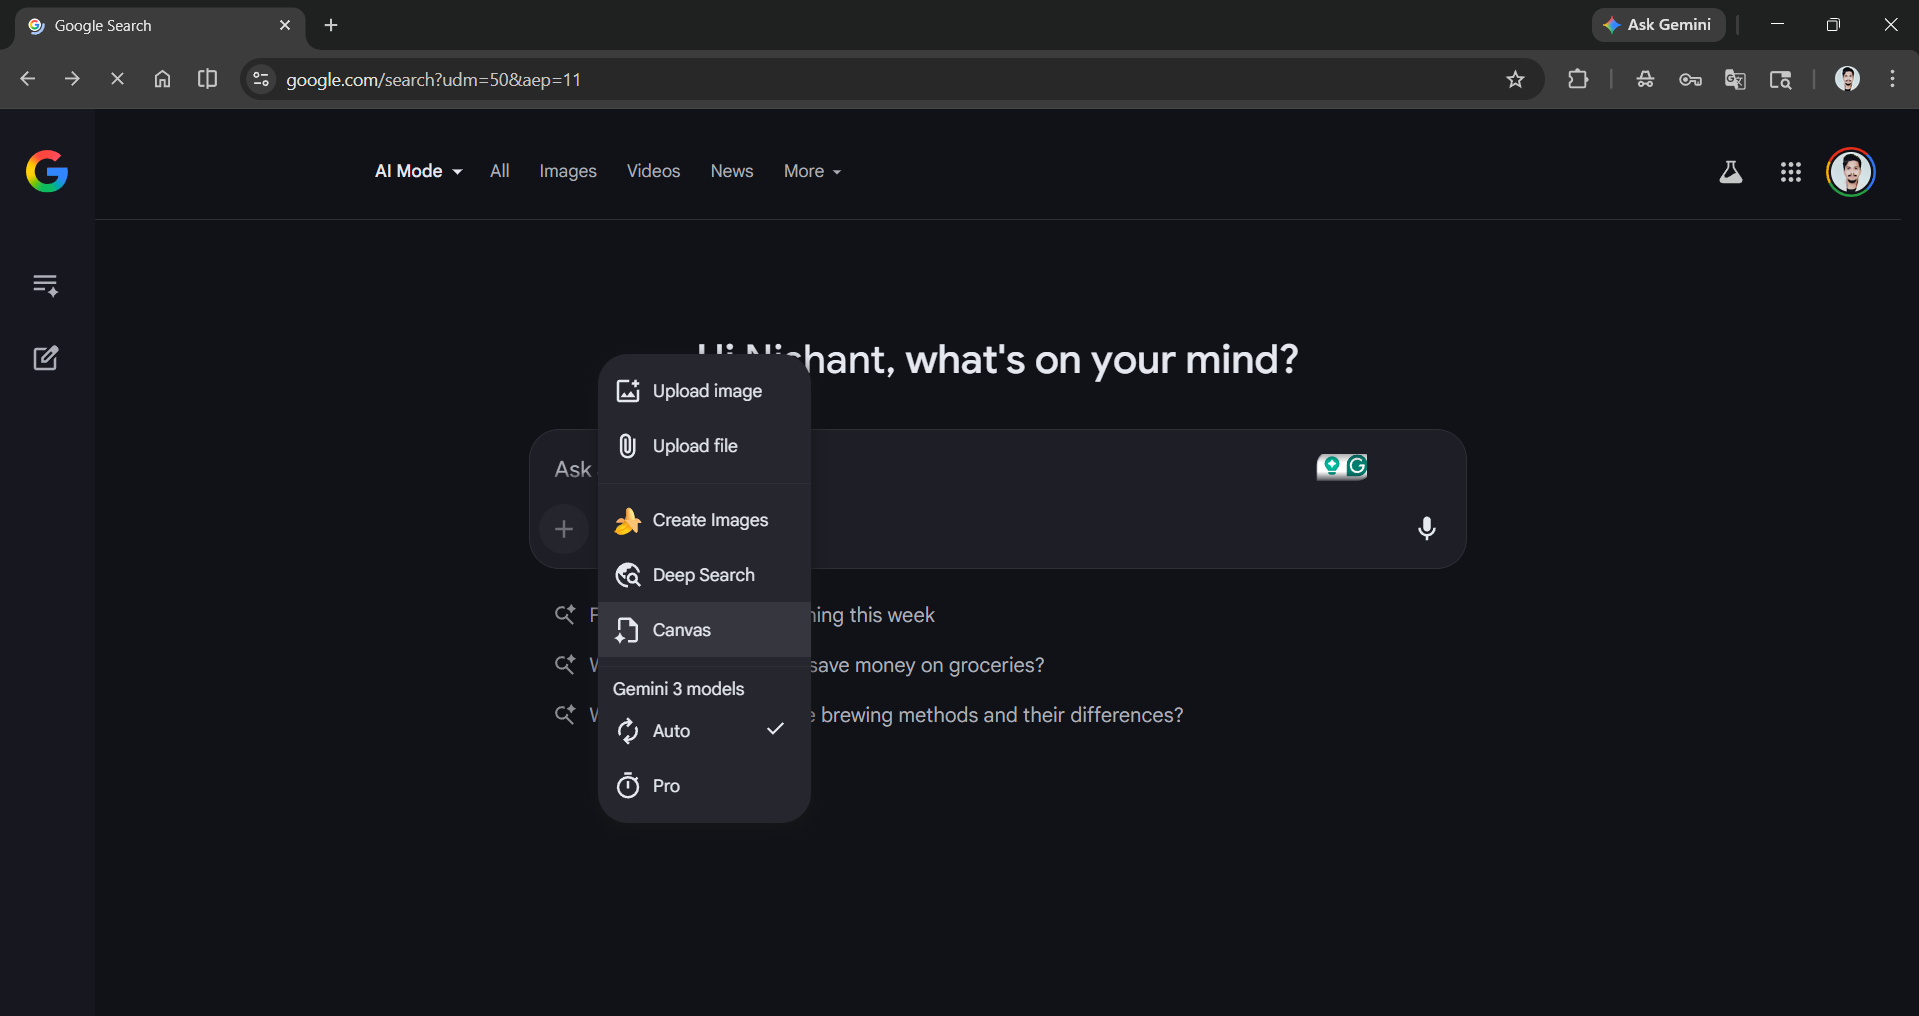Click the Grammarly extension badge in input
1919x1016 pixels.
tap(1341, 466)
